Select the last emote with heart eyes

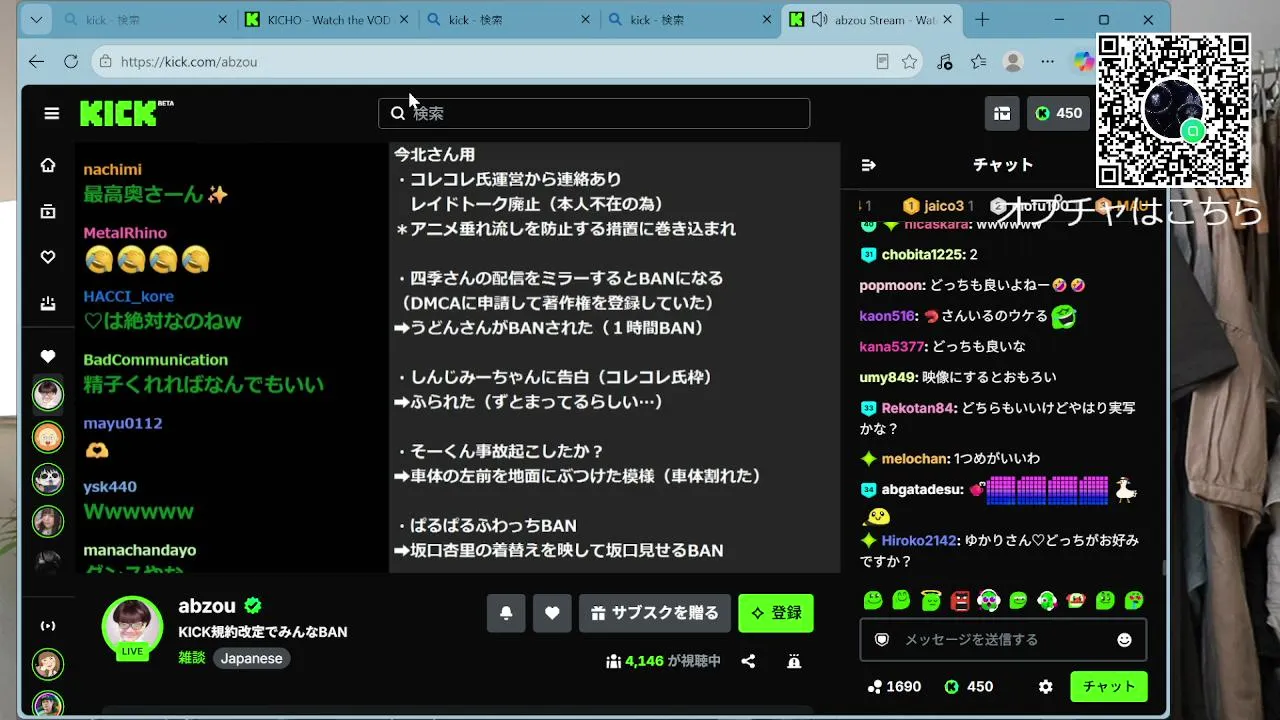1134,600
